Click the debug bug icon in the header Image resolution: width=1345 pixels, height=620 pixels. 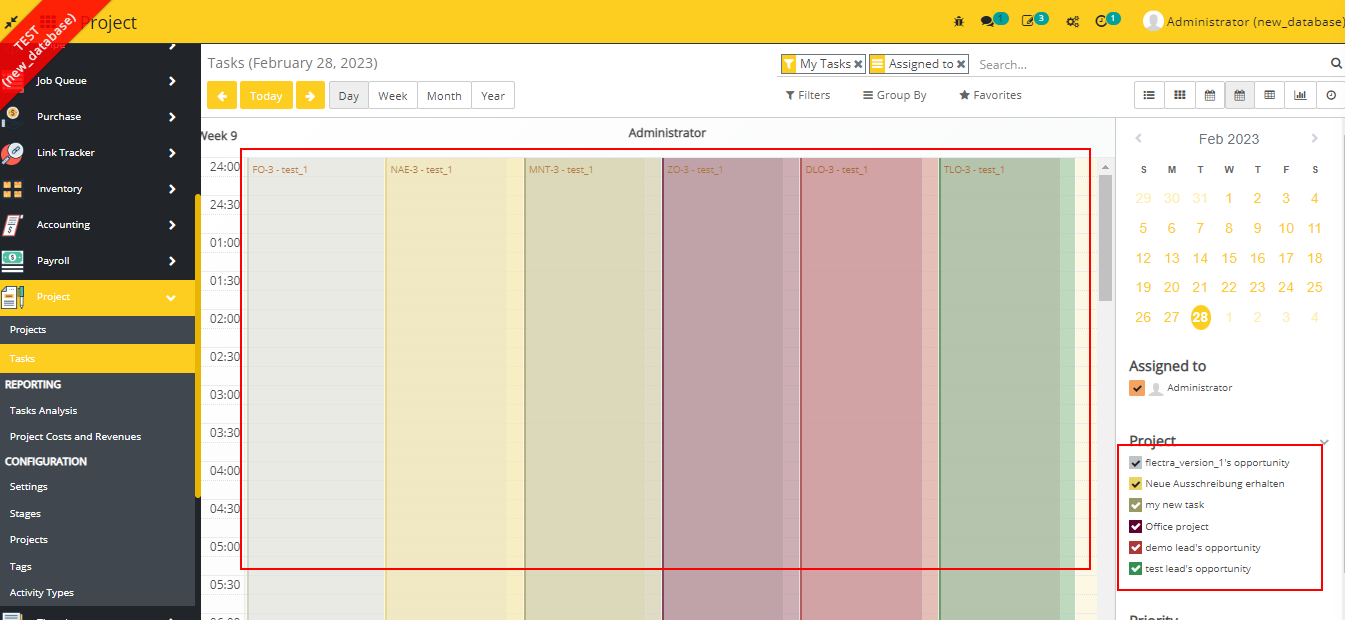click(x=958, y=20)
